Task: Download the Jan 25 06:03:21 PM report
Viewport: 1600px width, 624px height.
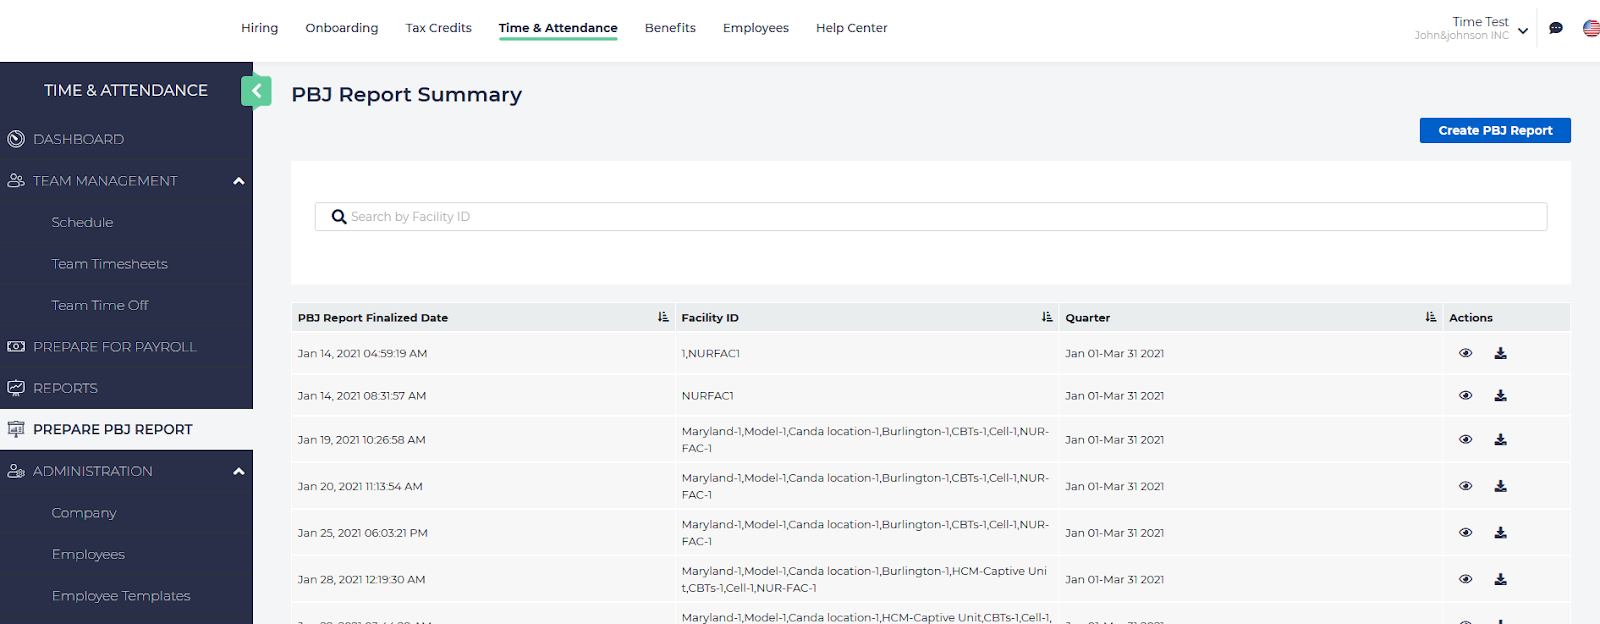Action: click(x=1500, y=533)
